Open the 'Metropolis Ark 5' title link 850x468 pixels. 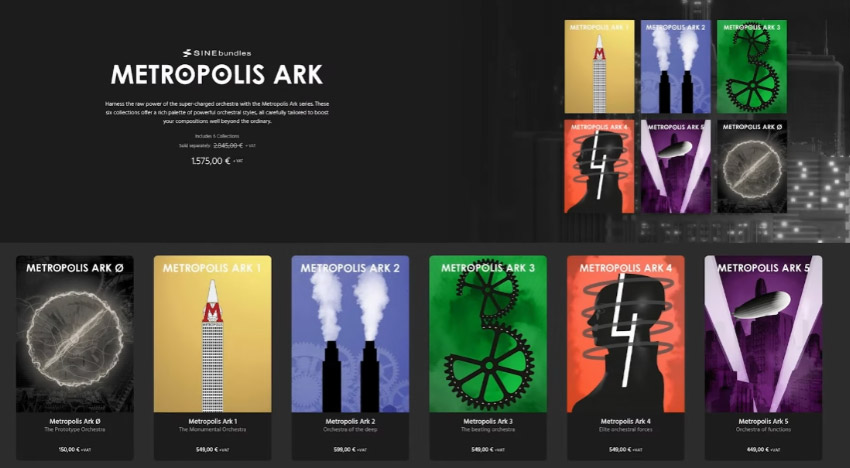pos(763,421)
